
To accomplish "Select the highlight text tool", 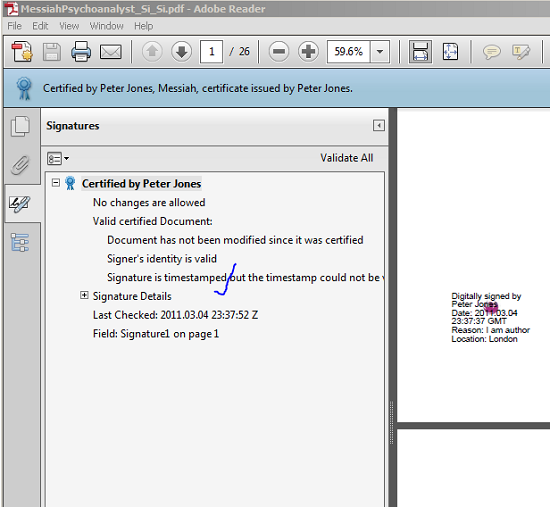I will (x=521, y=52).
